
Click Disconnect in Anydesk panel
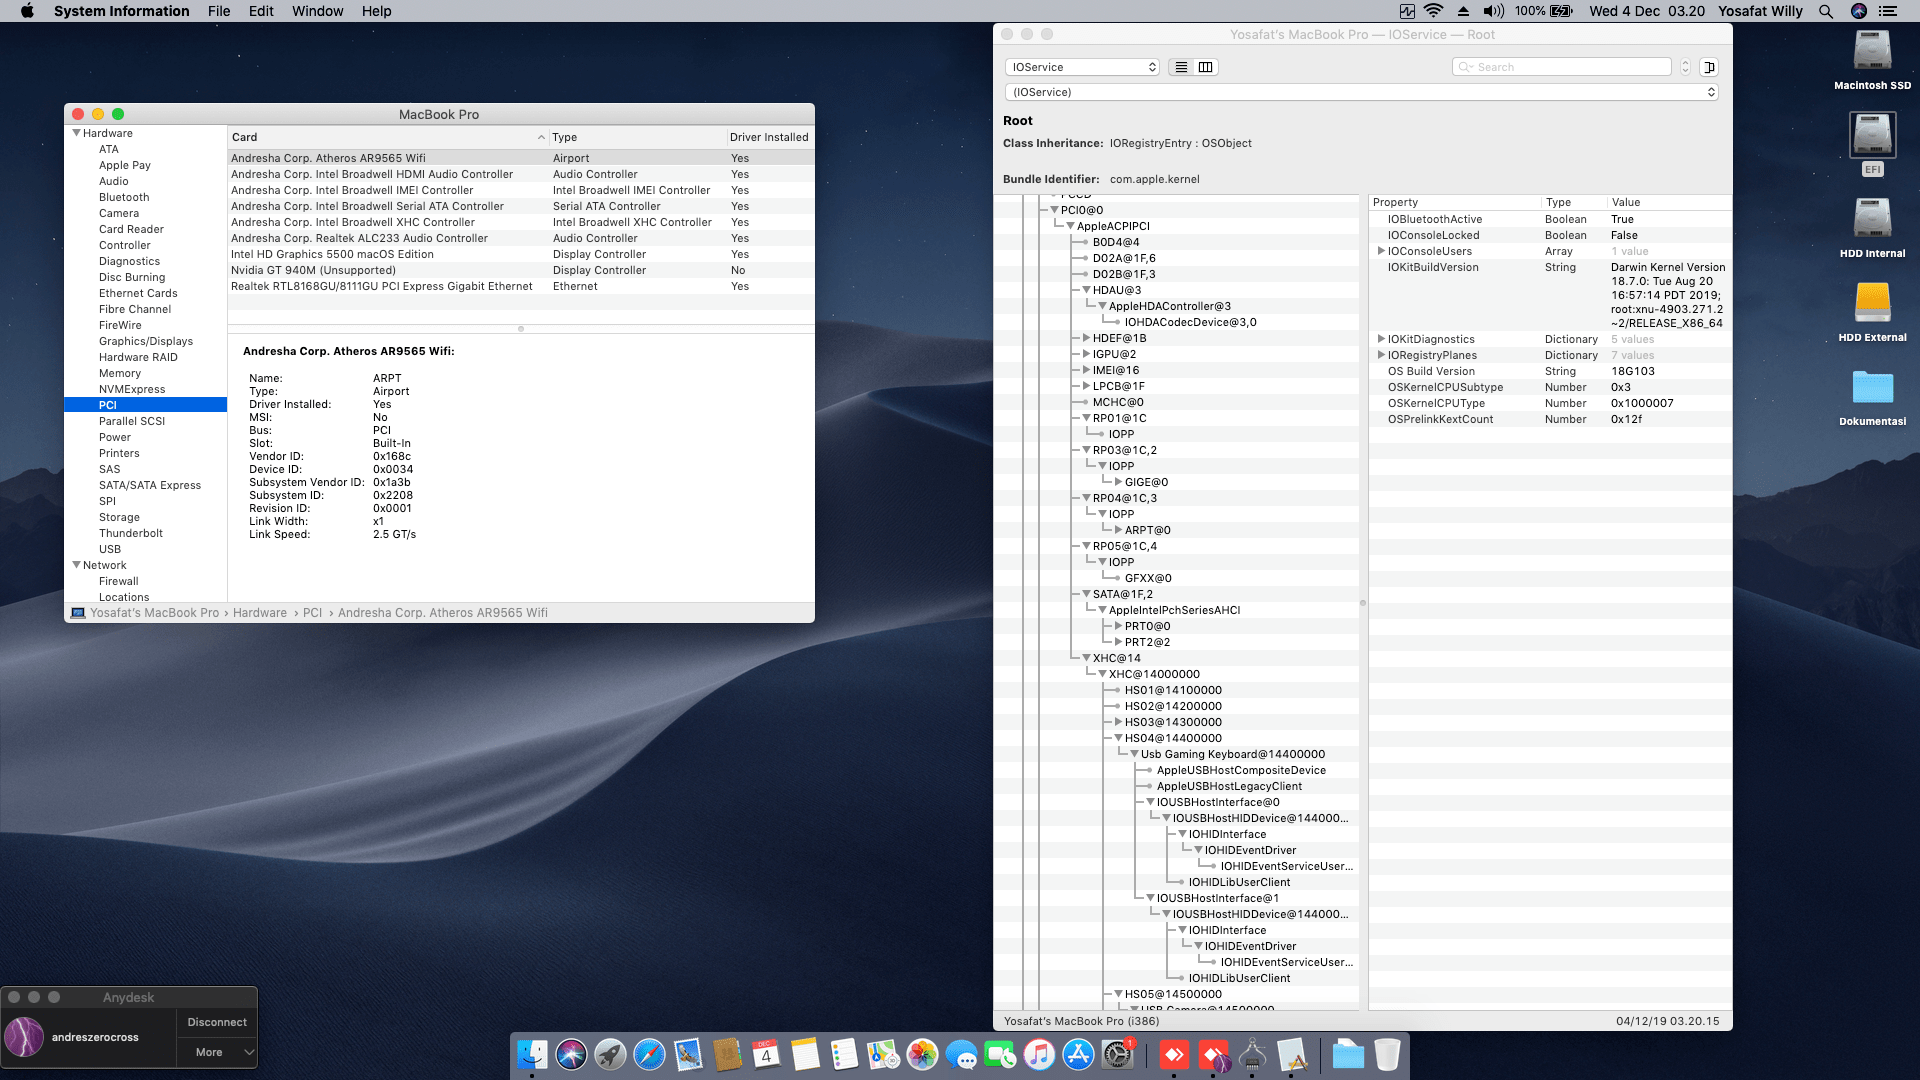coord(217,1022)
